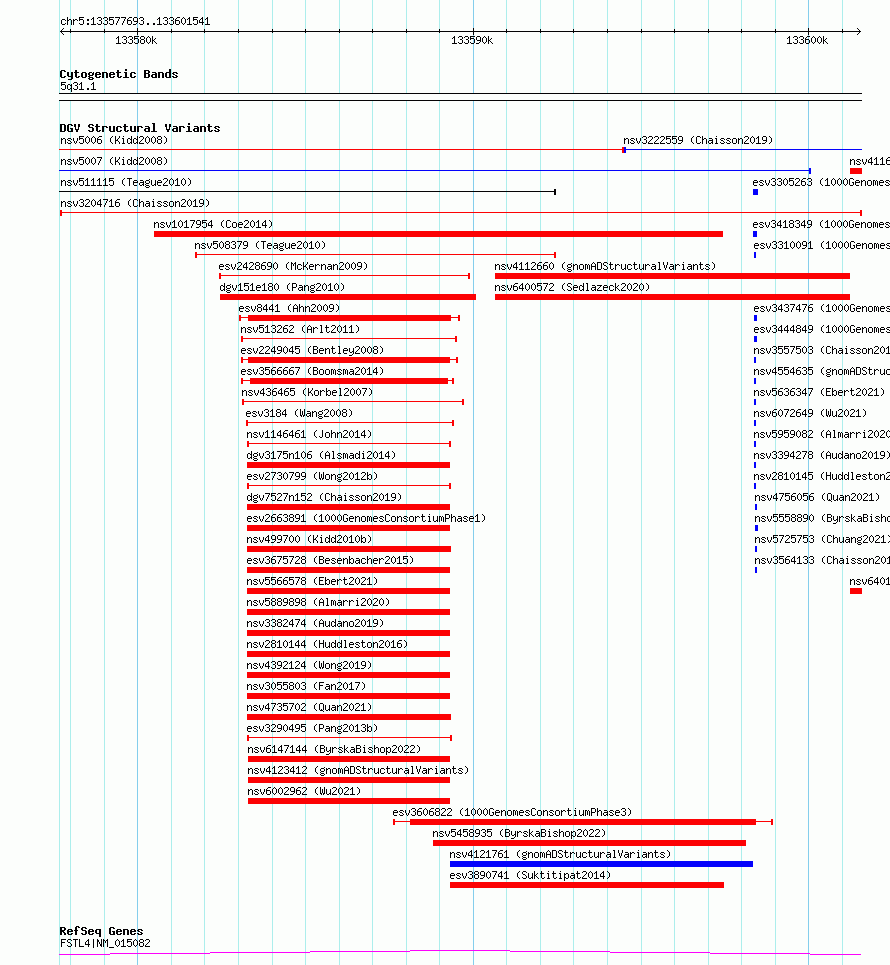The image size is (890, 965).
Task: Click the red bar of nsv1017954 (Coe2014)
Action: coord(438,234)
